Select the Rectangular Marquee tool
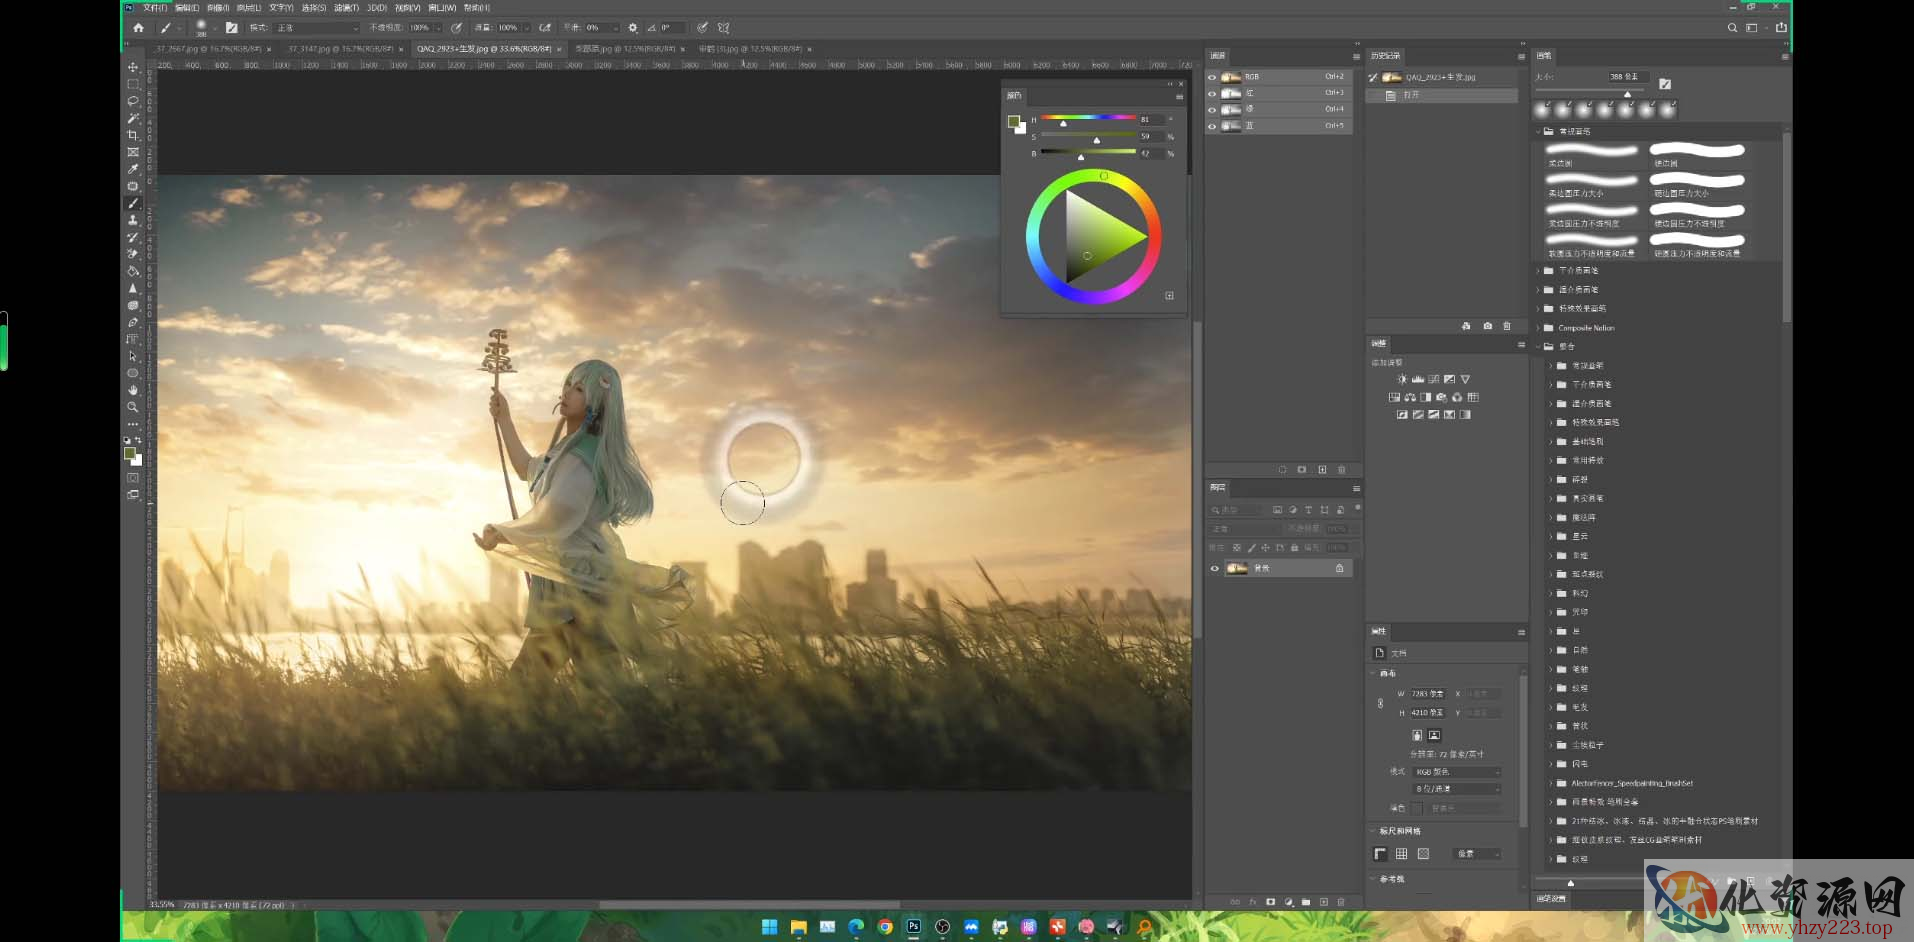Viewport: 1914px width, 942px height. (132, 84)
